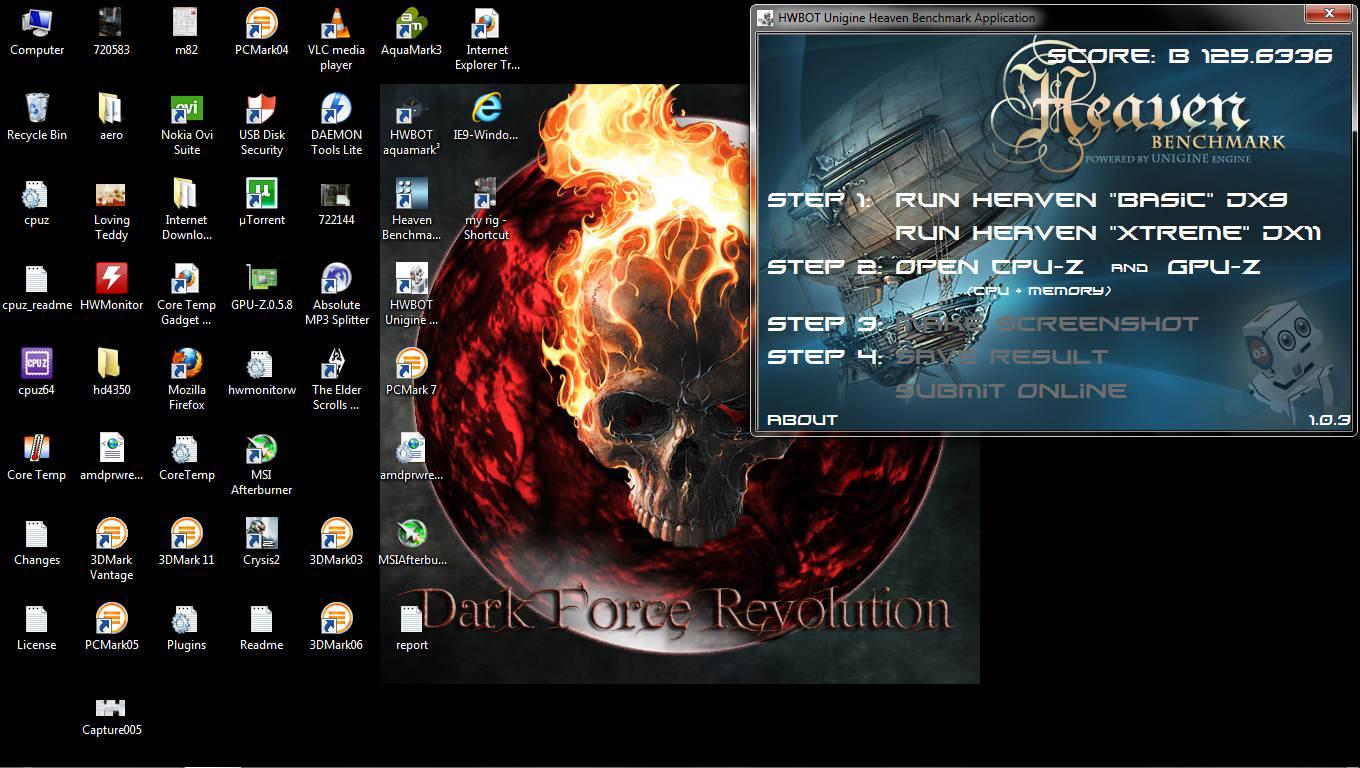Viewport: 1360px width, 768px height.
Task: Open the IE9-Windows installer icon
Action: coord(486,118)
